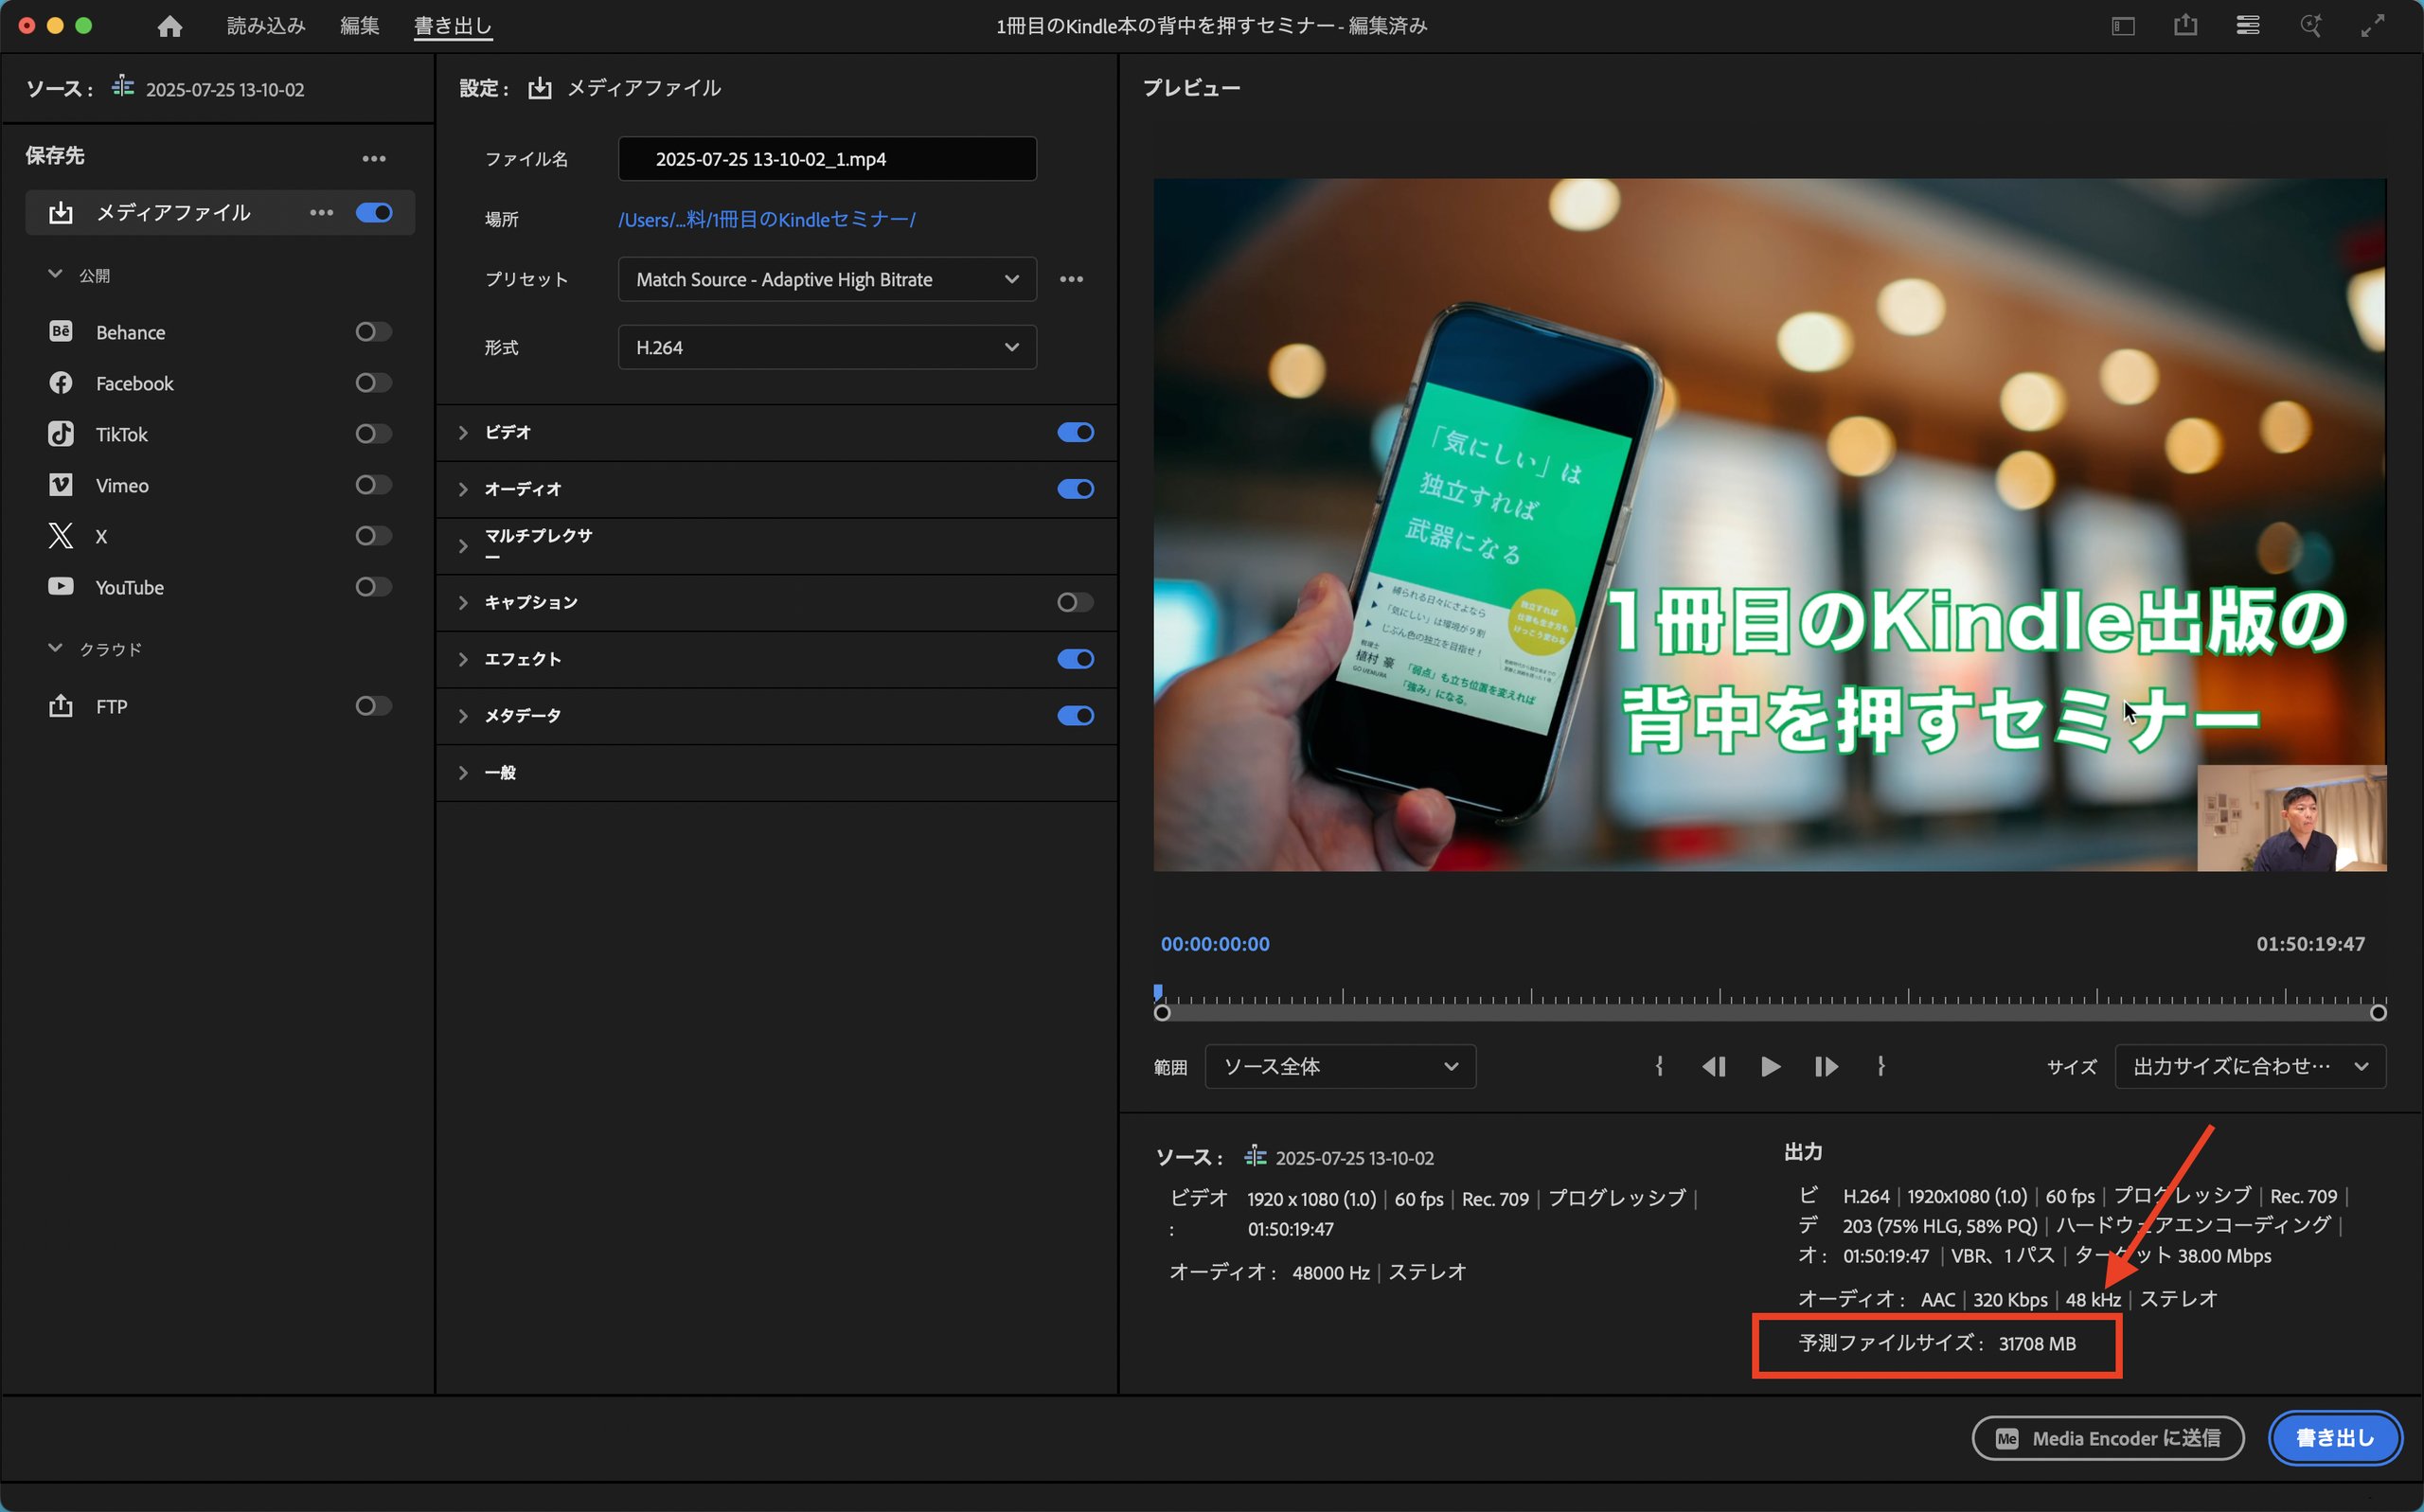Click Facebook destination icon
Image resolution: width=2424 pixels, height=1512 pixels.
(x=61, y=382)
